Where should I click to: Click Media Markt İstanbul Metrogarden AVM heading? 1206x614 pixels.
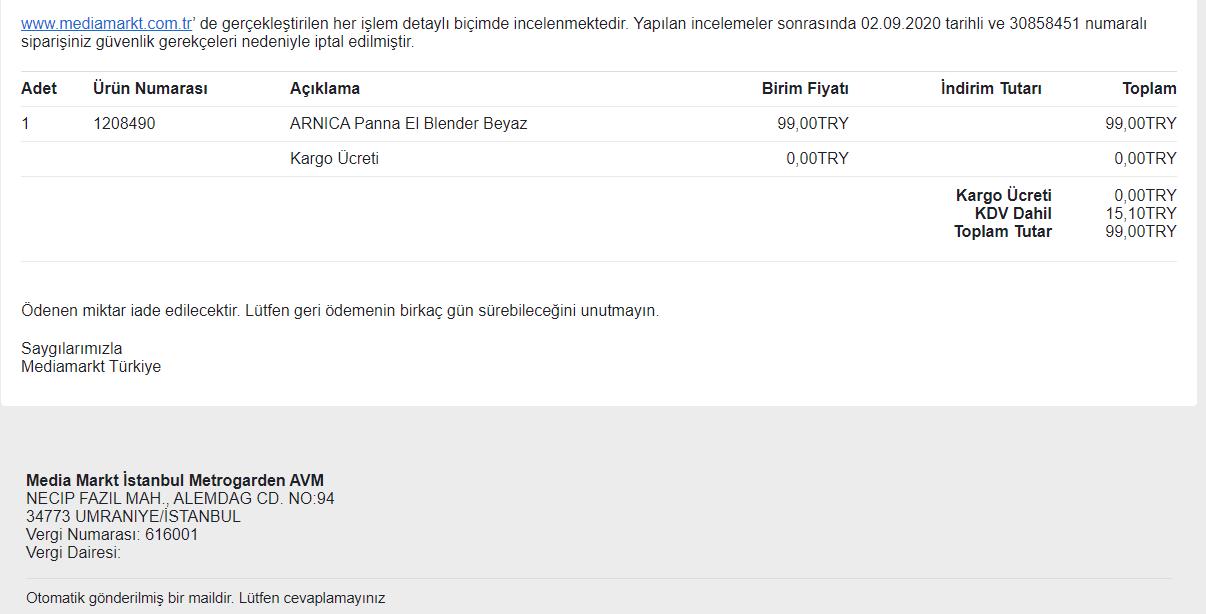tap(175, 481)
